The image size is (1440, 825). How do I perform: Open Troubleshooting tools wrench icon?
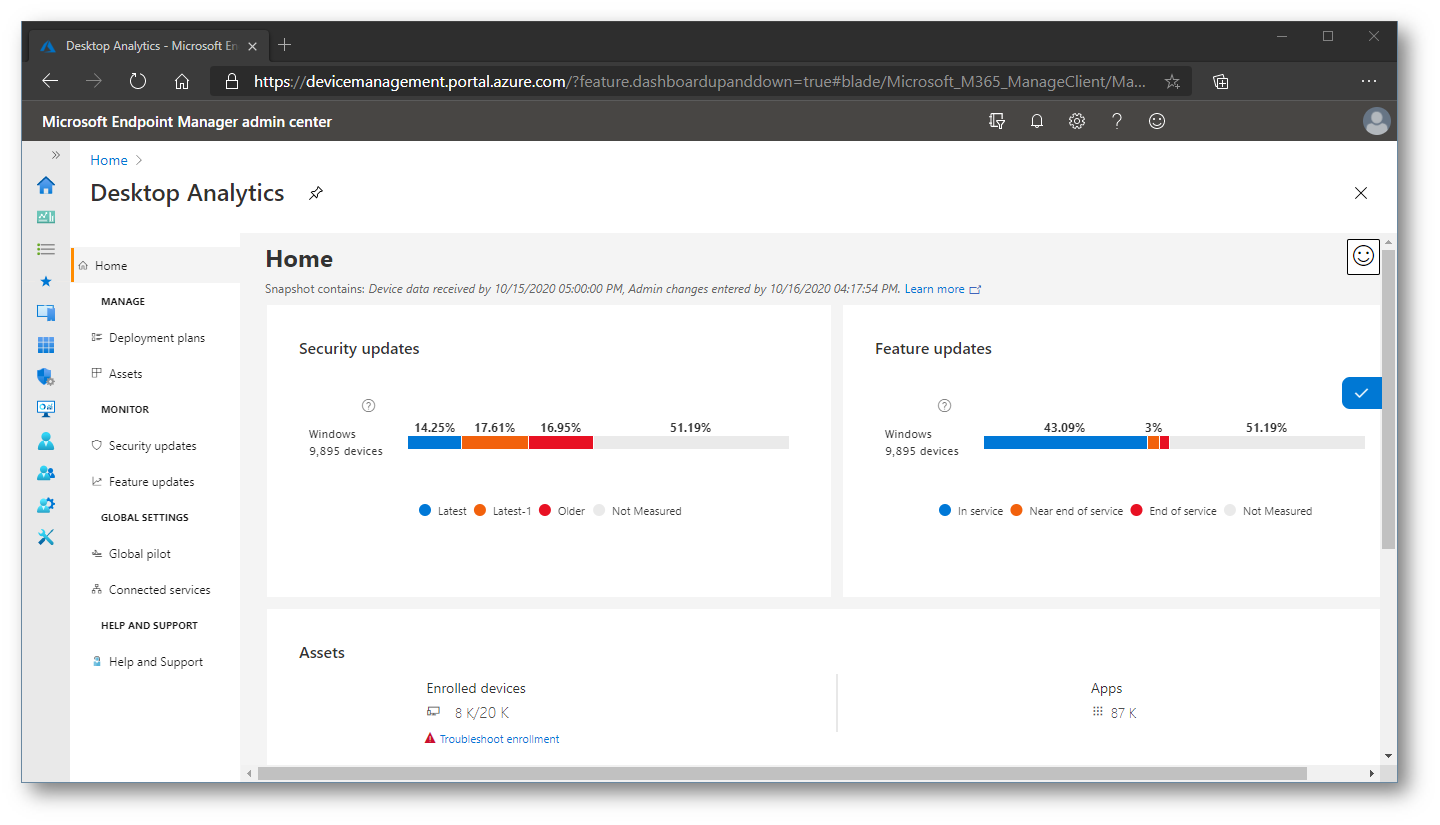point(46,537)
